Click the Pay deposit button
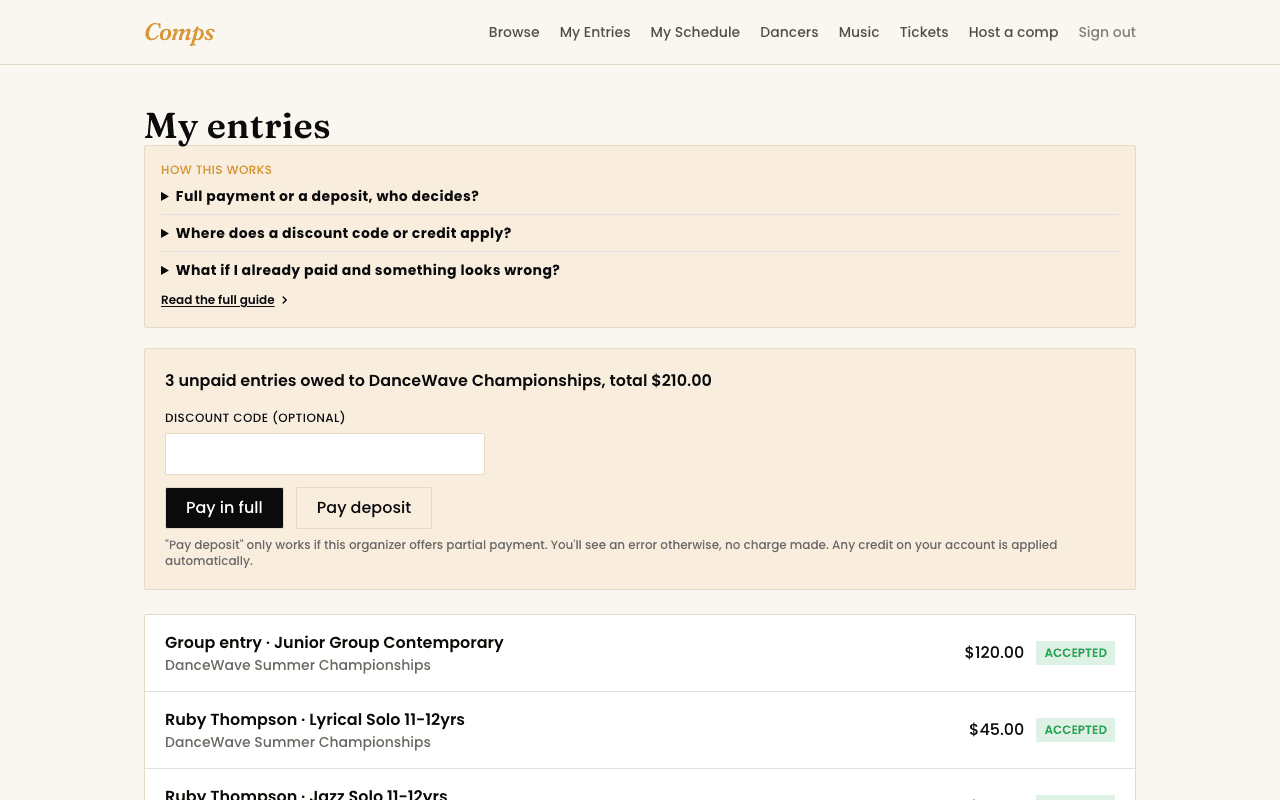 364,508
